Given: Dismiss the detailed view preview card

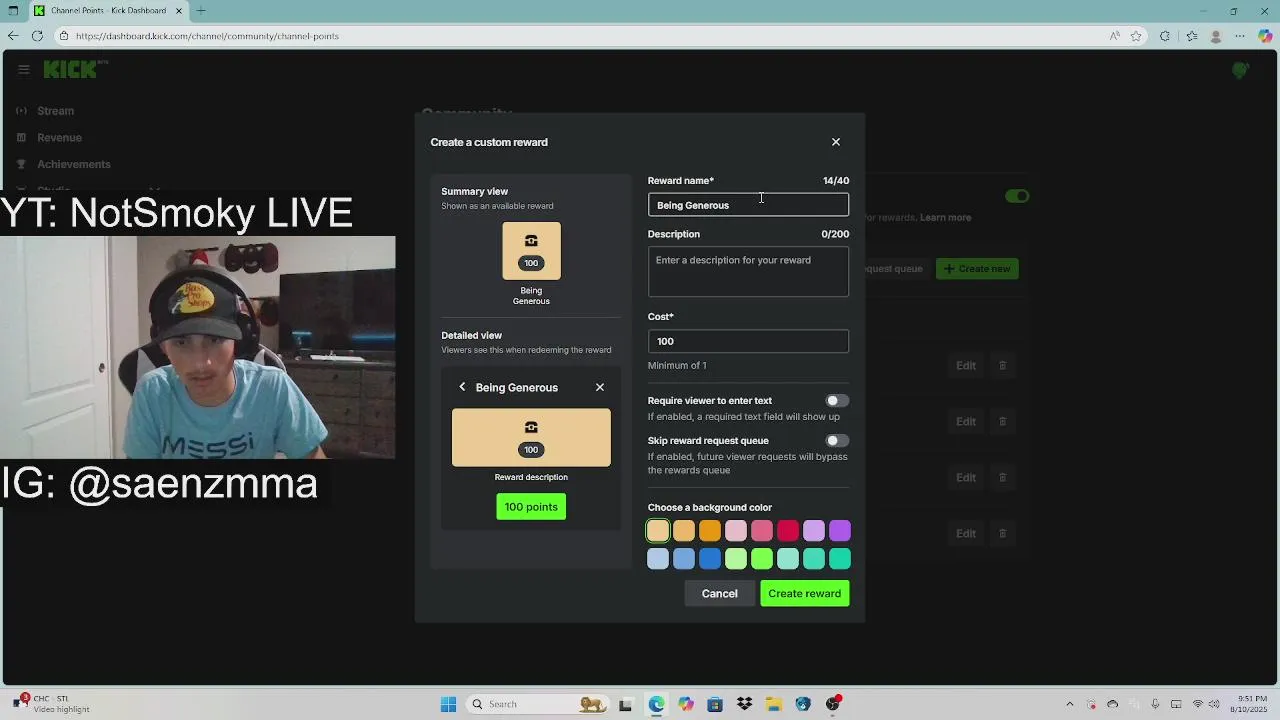Looking at the screenshot, I should click(600, 387).
